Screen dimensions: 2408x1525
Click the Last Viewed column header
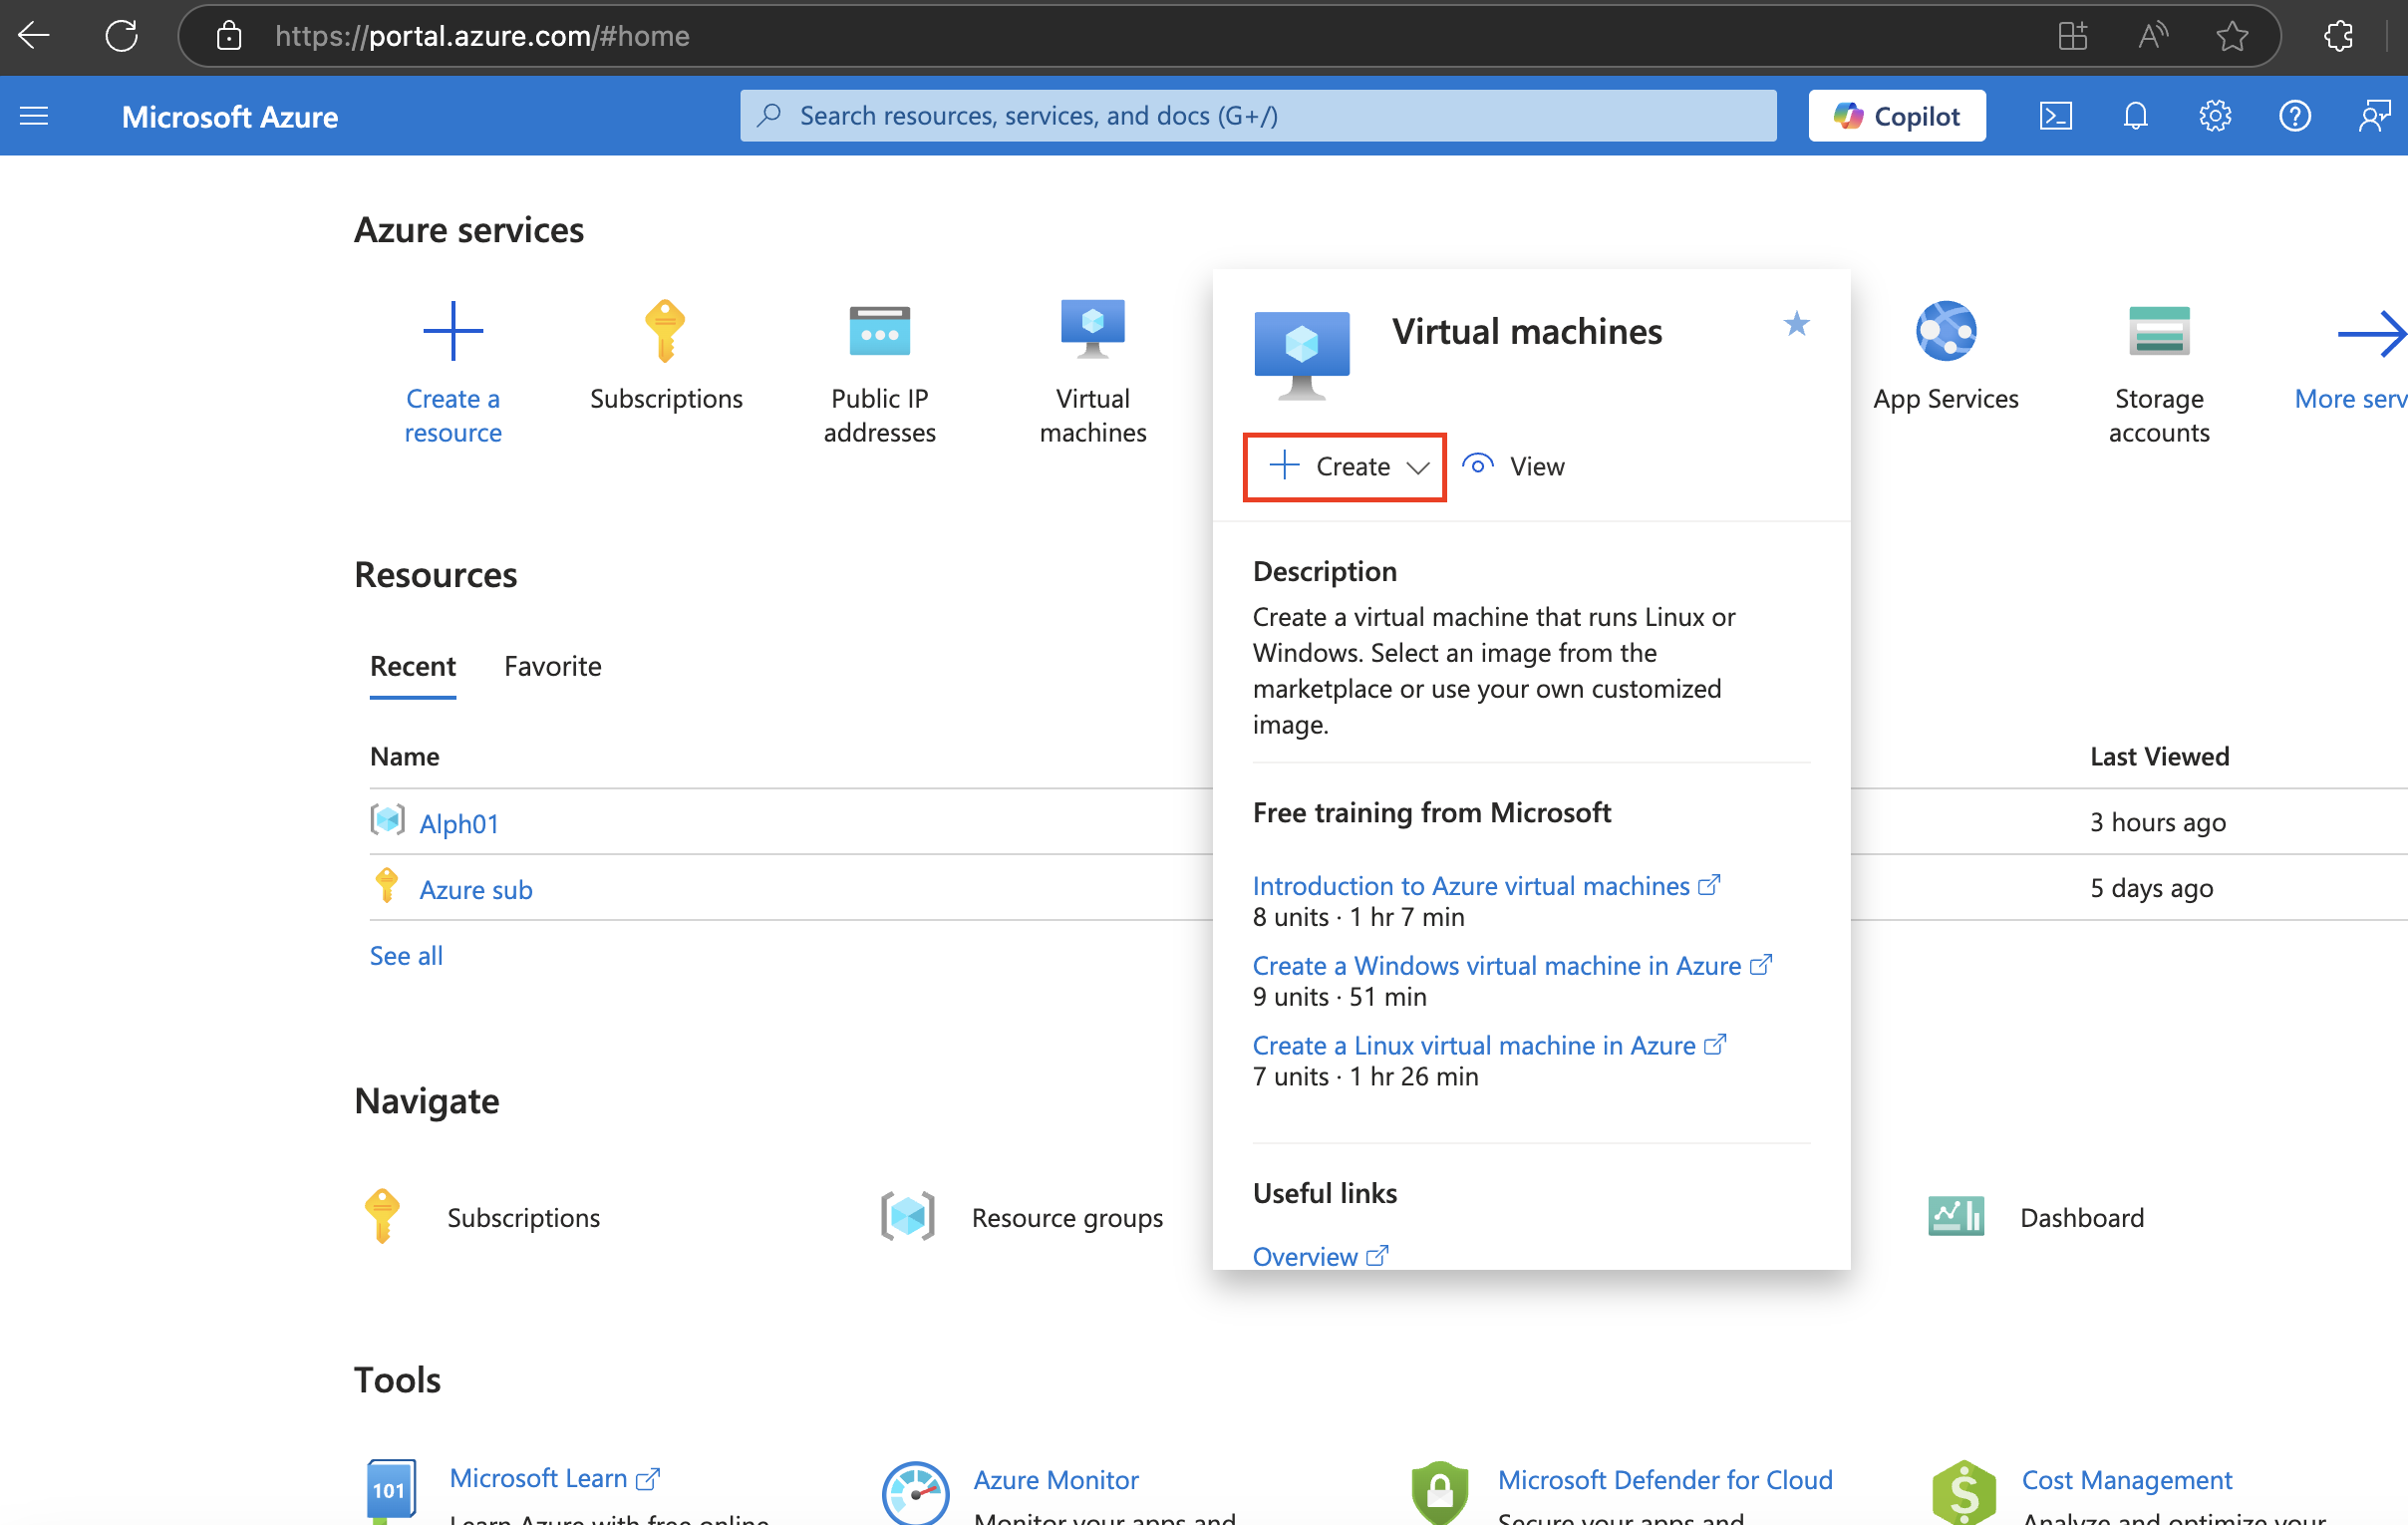pyautogui.click(x=2159, y=756)
